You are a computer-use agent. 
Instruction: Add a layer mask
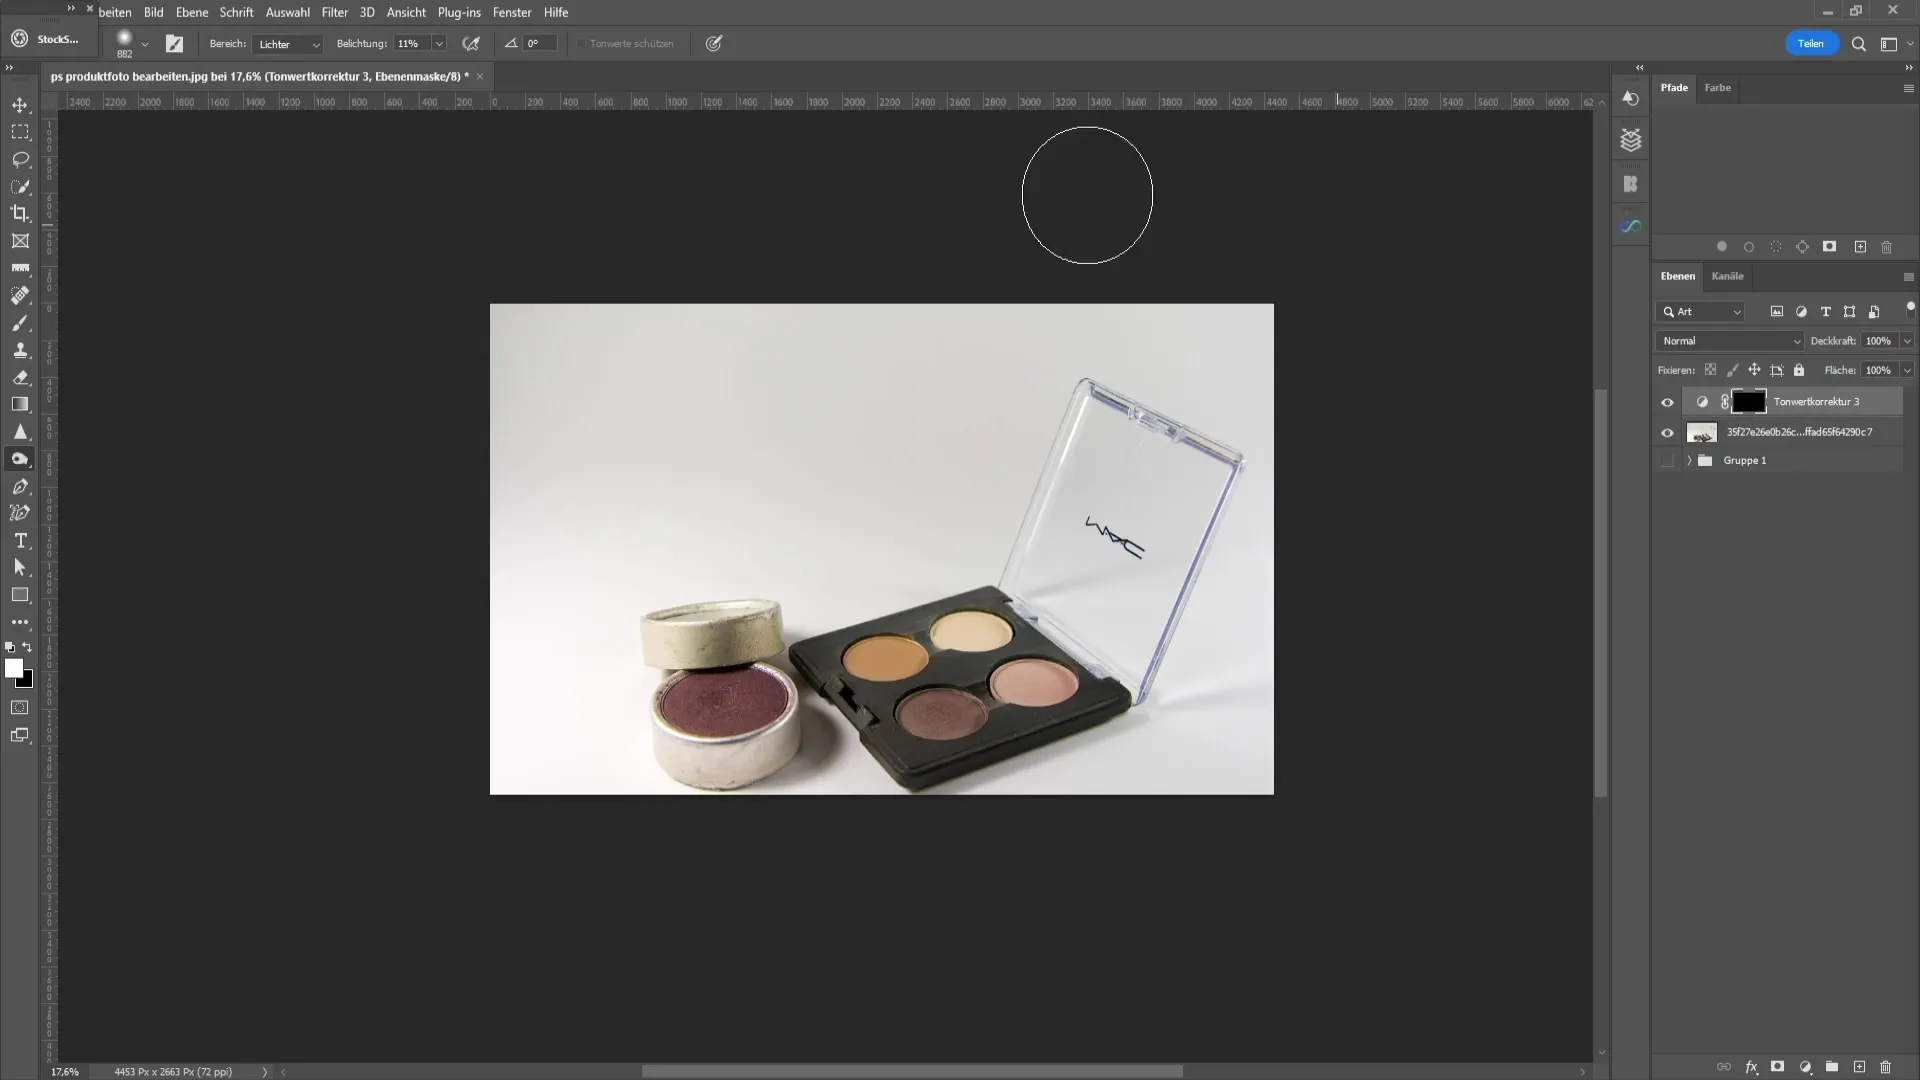(1777, 1067)
